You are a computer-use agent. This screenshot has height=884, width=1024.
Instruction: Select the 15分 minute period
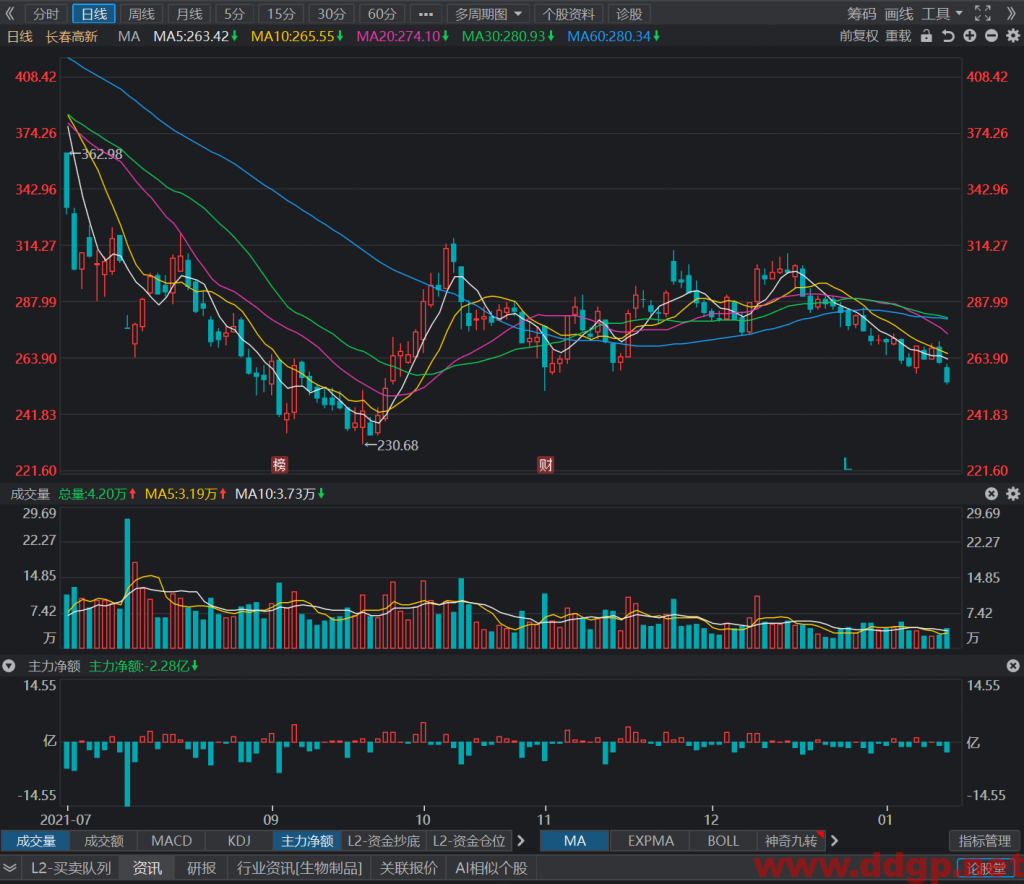point(281,14)
